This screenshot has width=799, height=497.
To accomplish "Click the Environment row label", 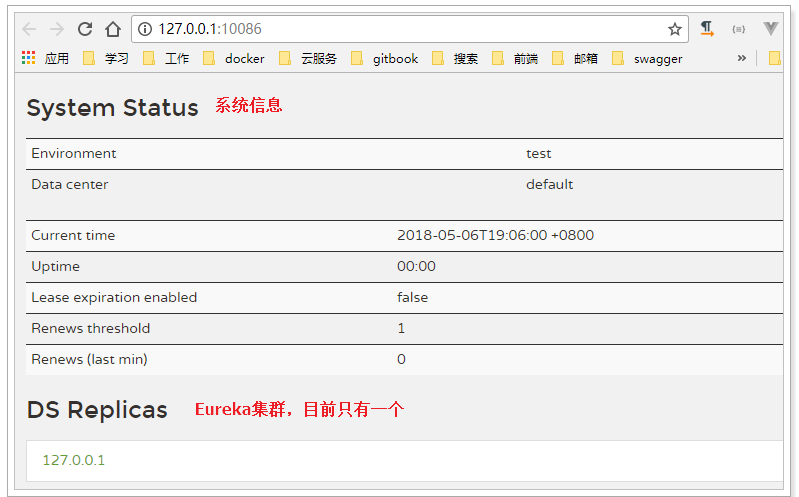I will tap(74, 153).
